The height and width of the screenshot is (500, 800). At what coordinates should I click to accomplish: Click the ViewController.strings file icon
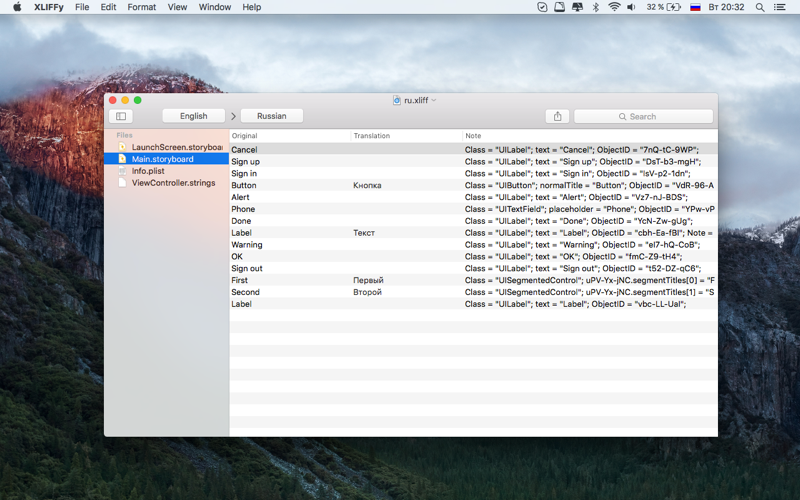[x=122, y=183]
